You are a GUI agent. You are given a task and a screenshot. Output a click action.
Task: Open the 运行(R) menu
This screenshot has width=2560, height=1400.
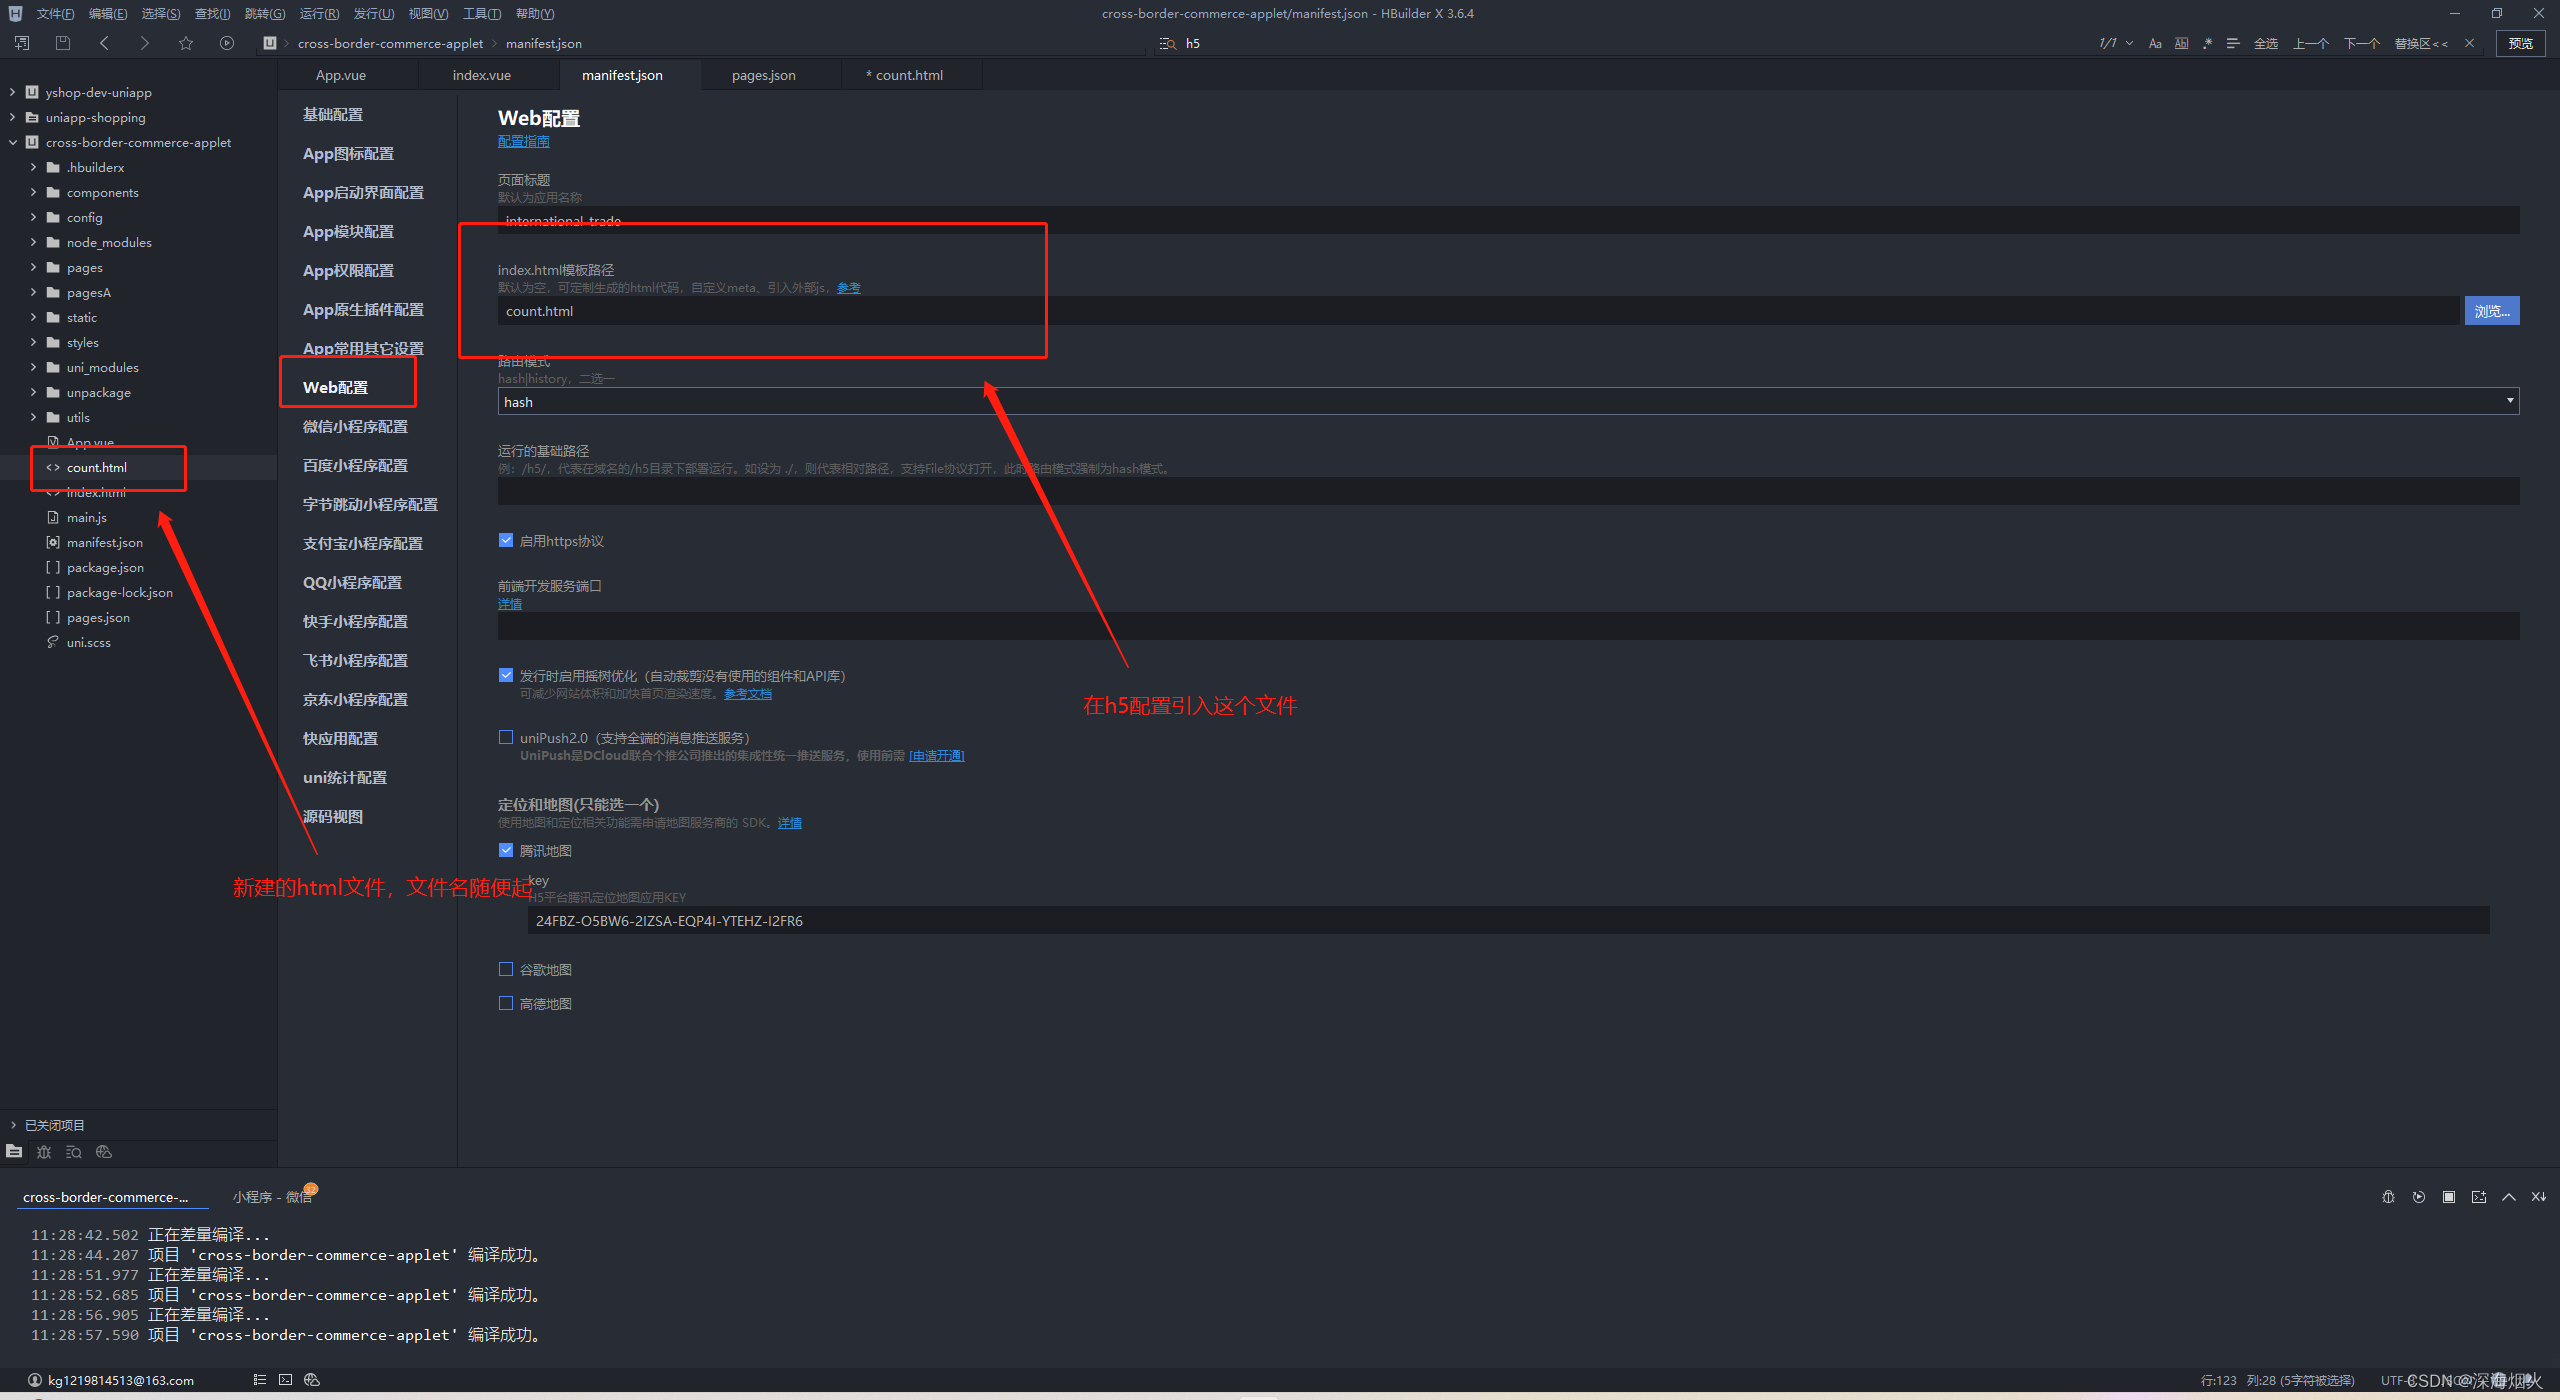(318, 13)
